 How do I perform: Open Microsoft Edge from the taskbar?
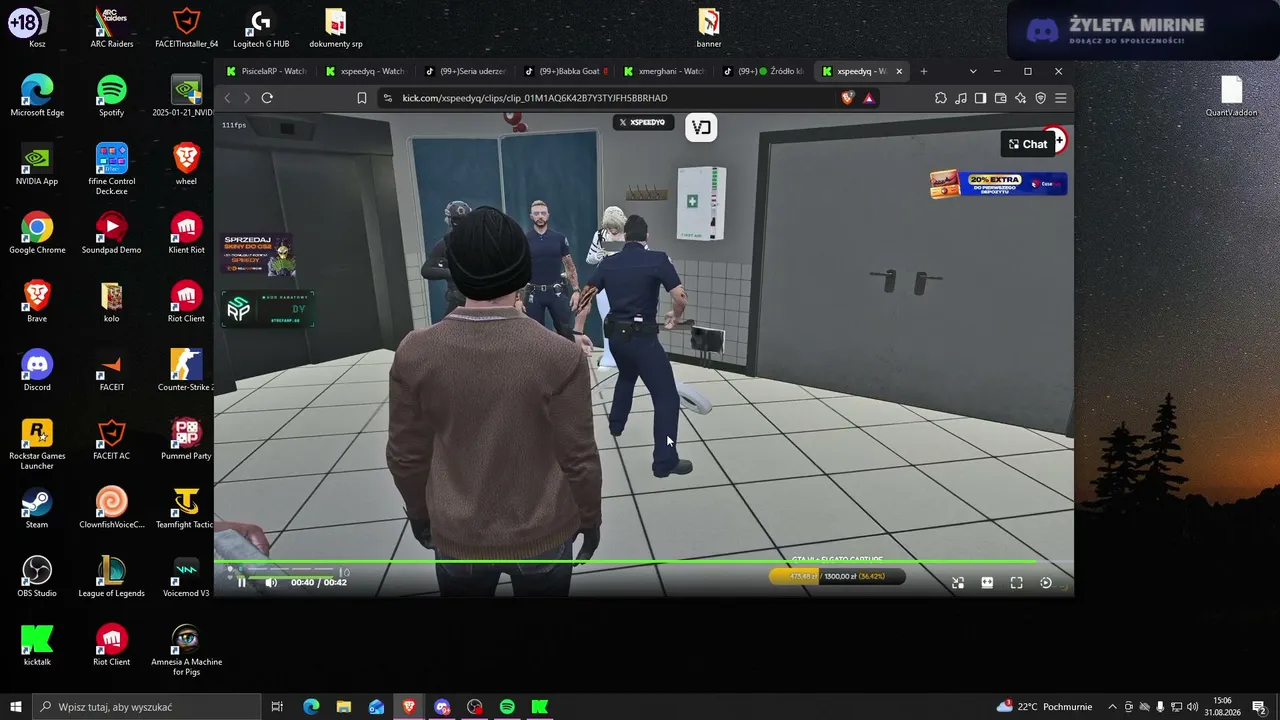point(311,707)
